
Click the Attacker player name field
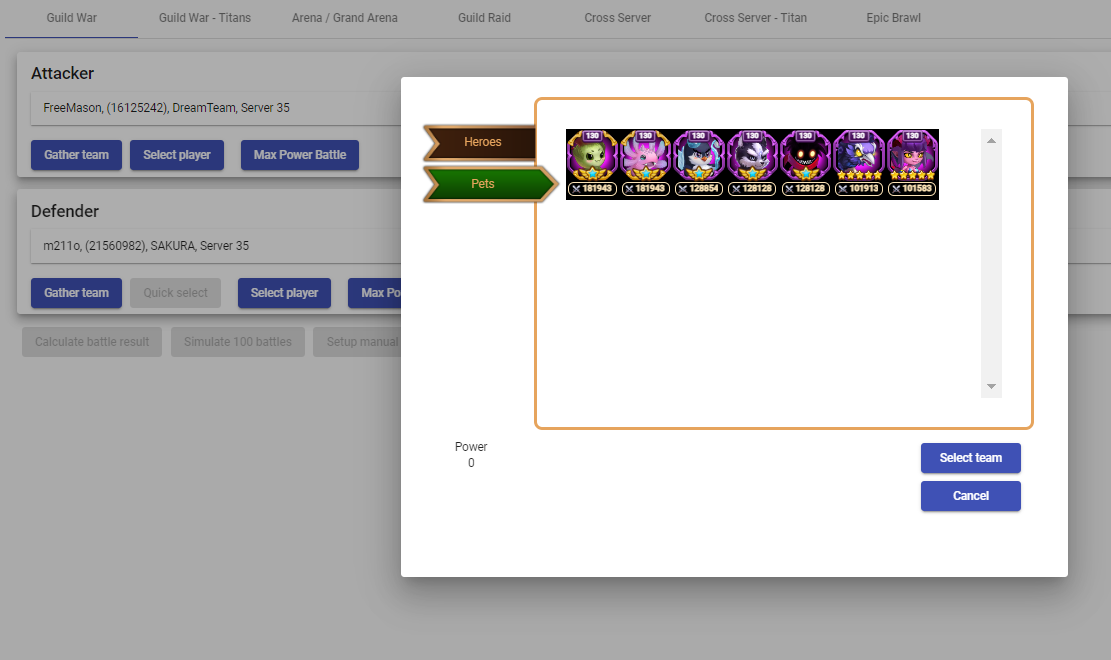coord(216,108)
